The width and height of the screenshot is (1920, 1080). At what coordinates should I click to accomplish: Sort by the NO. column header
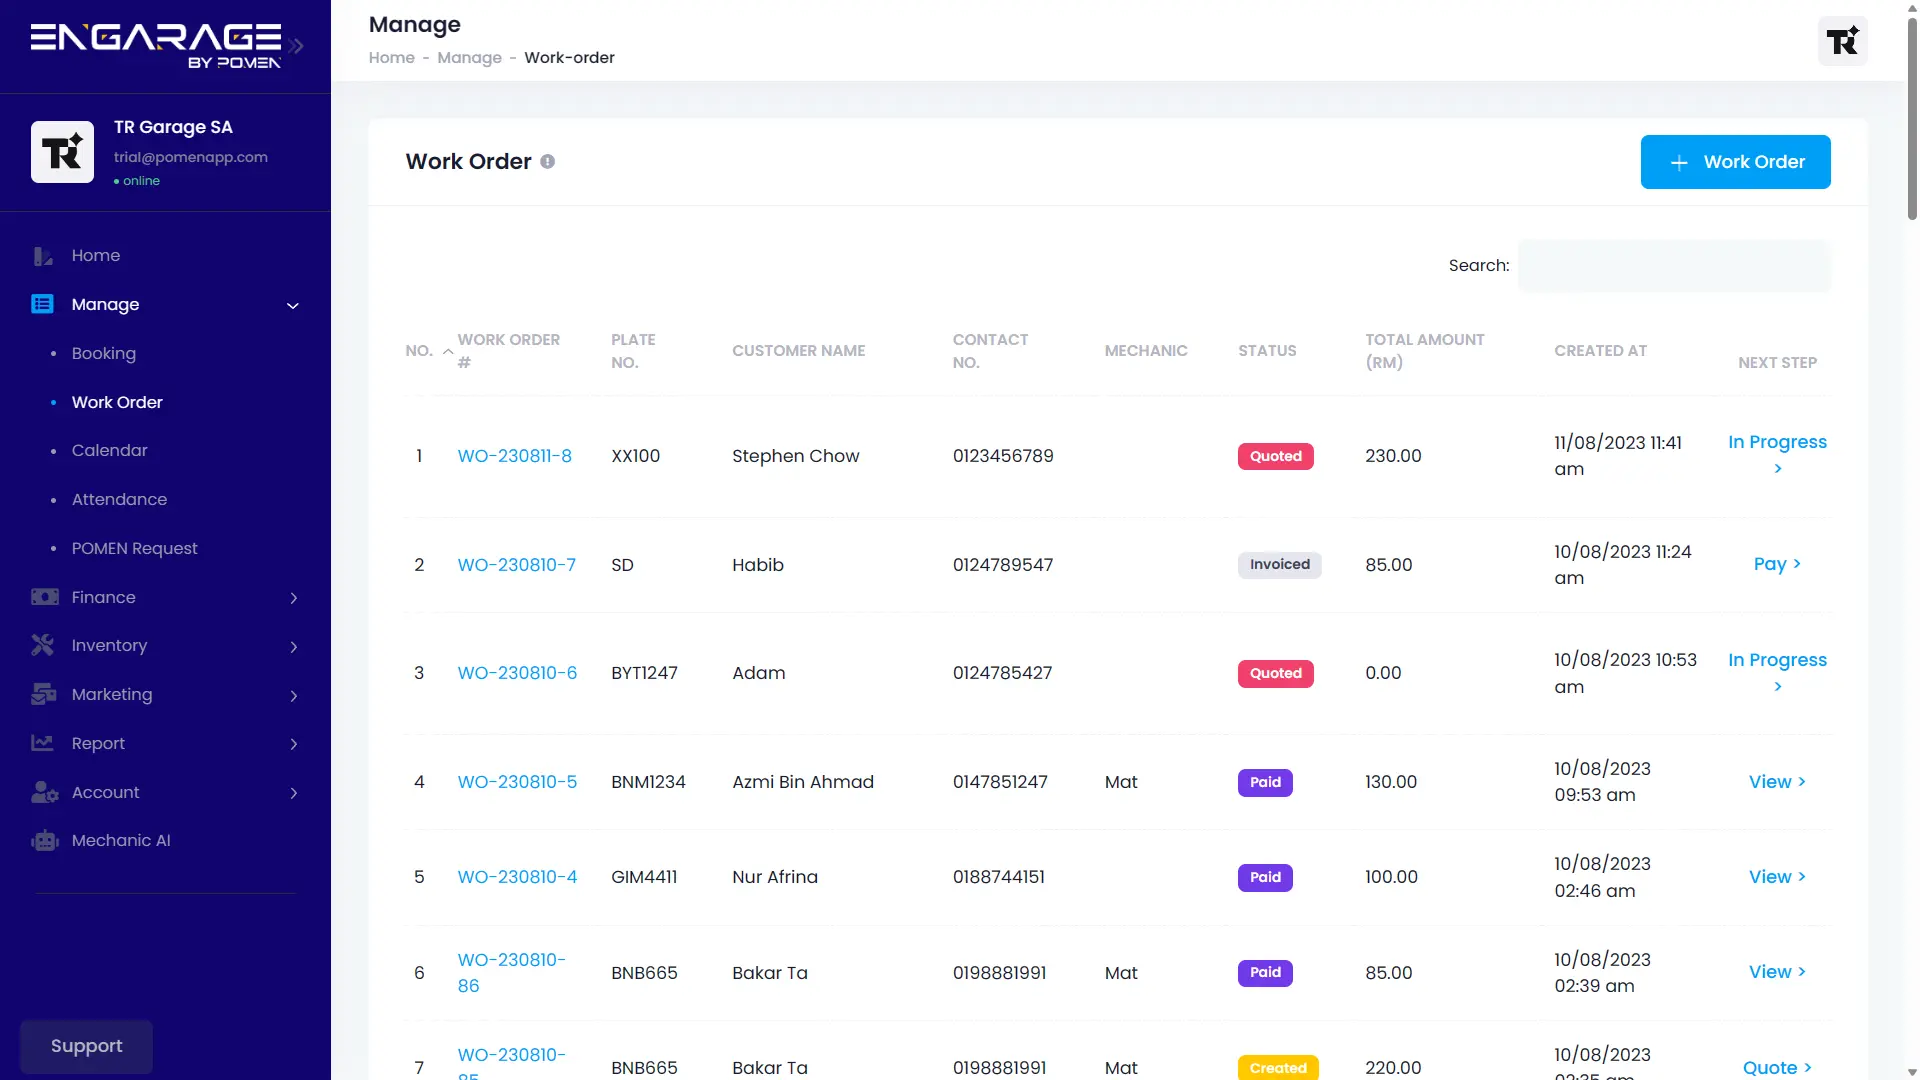419,351
